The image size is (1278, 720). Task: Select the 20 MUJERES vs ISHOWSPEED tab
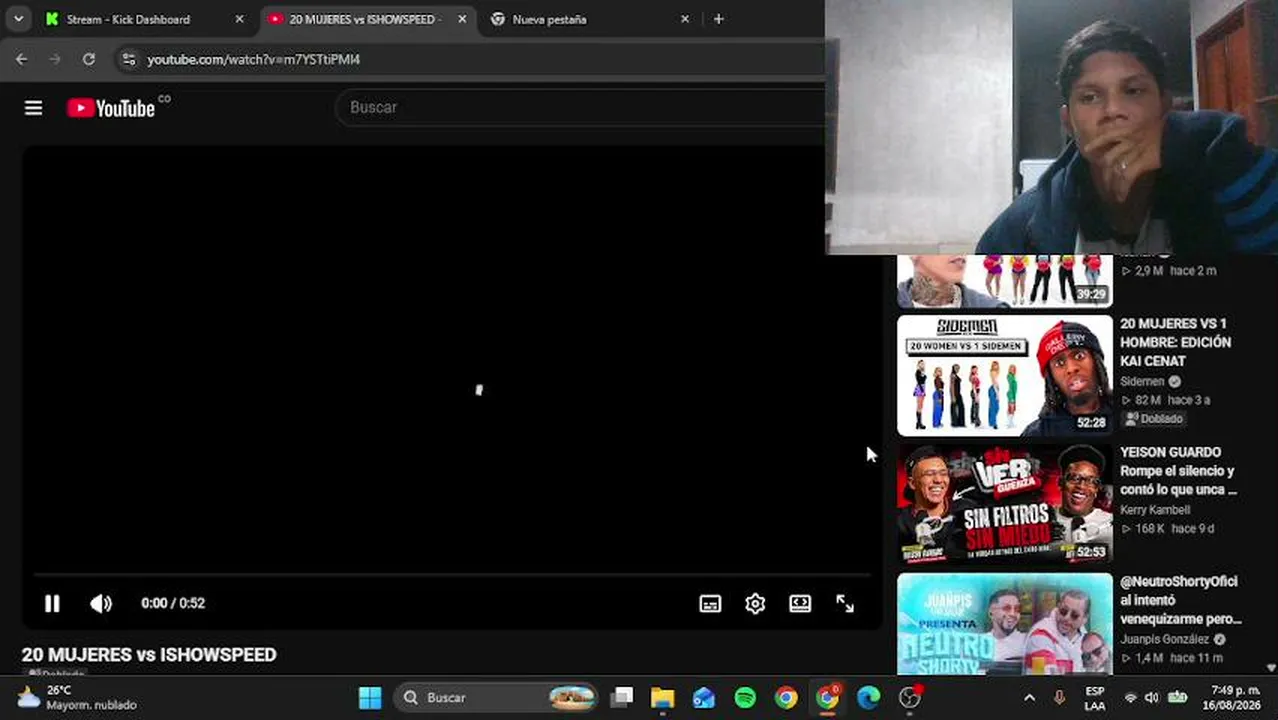pyautogui.click(x=365, y=19)
